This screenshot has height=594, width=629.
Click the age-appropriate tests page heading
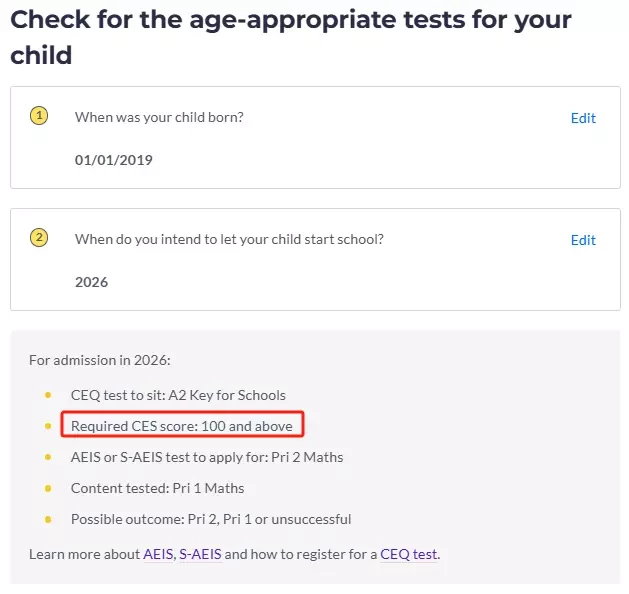[x=291, y=37]
